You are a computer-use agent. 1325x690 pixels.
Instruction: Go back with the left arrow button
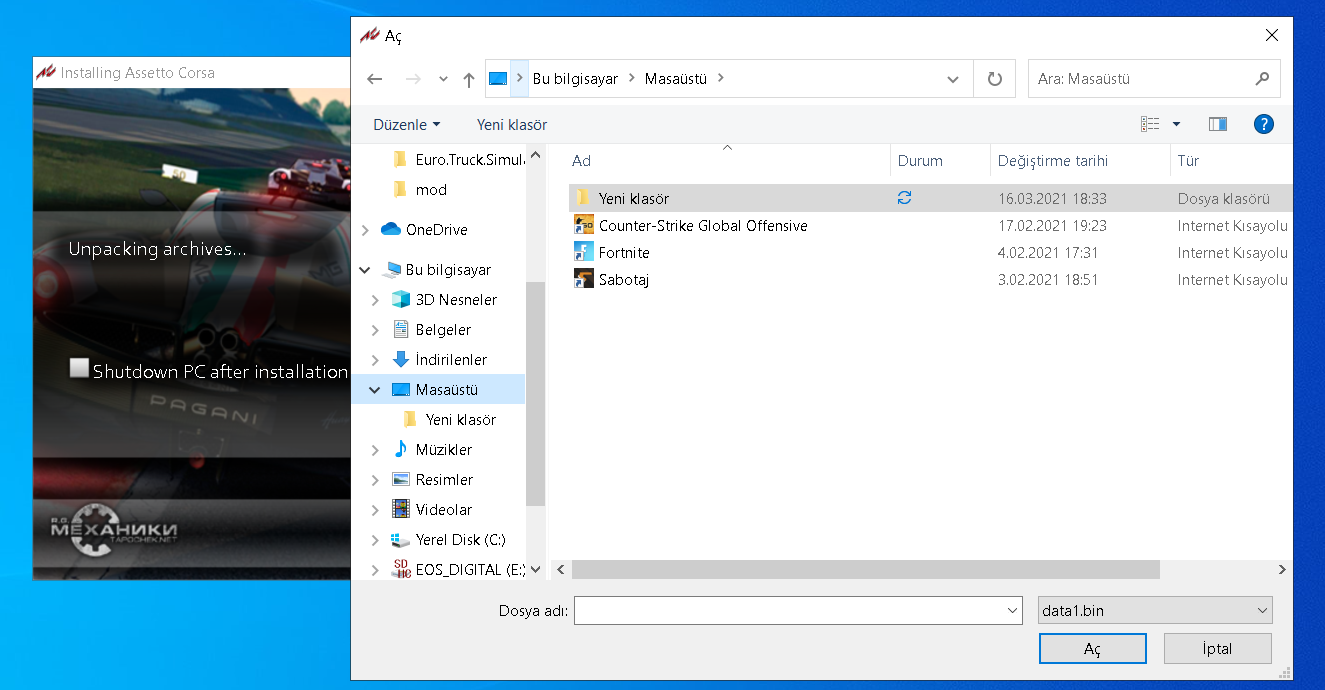point(375,79)
